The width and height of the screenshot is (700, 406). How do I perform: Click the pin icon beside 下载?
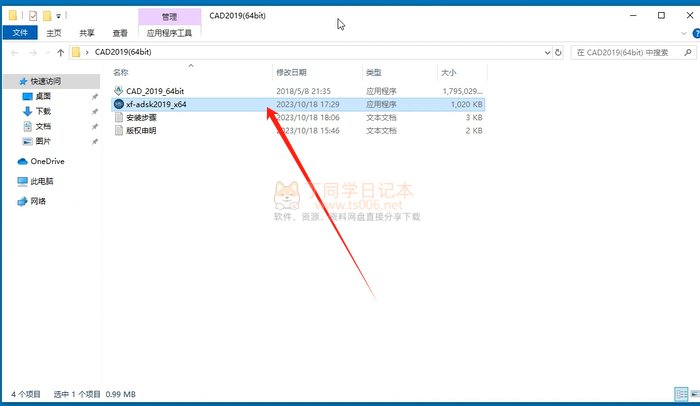tap(95, 112)
